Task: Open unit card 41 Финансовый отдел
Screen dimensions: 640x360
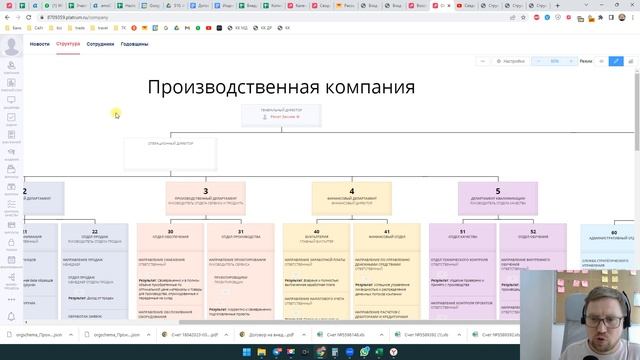Action: [387, 237]
